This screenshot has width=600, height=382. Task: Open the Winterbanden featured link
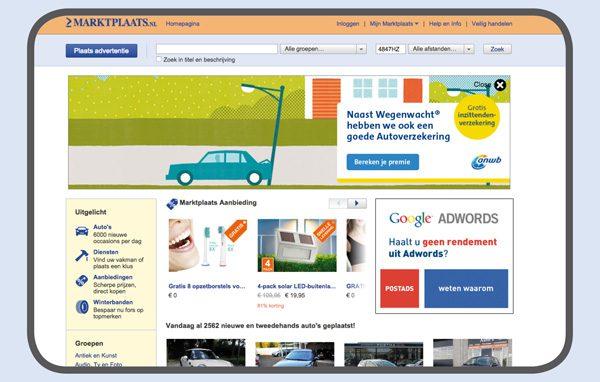(113, 302)
